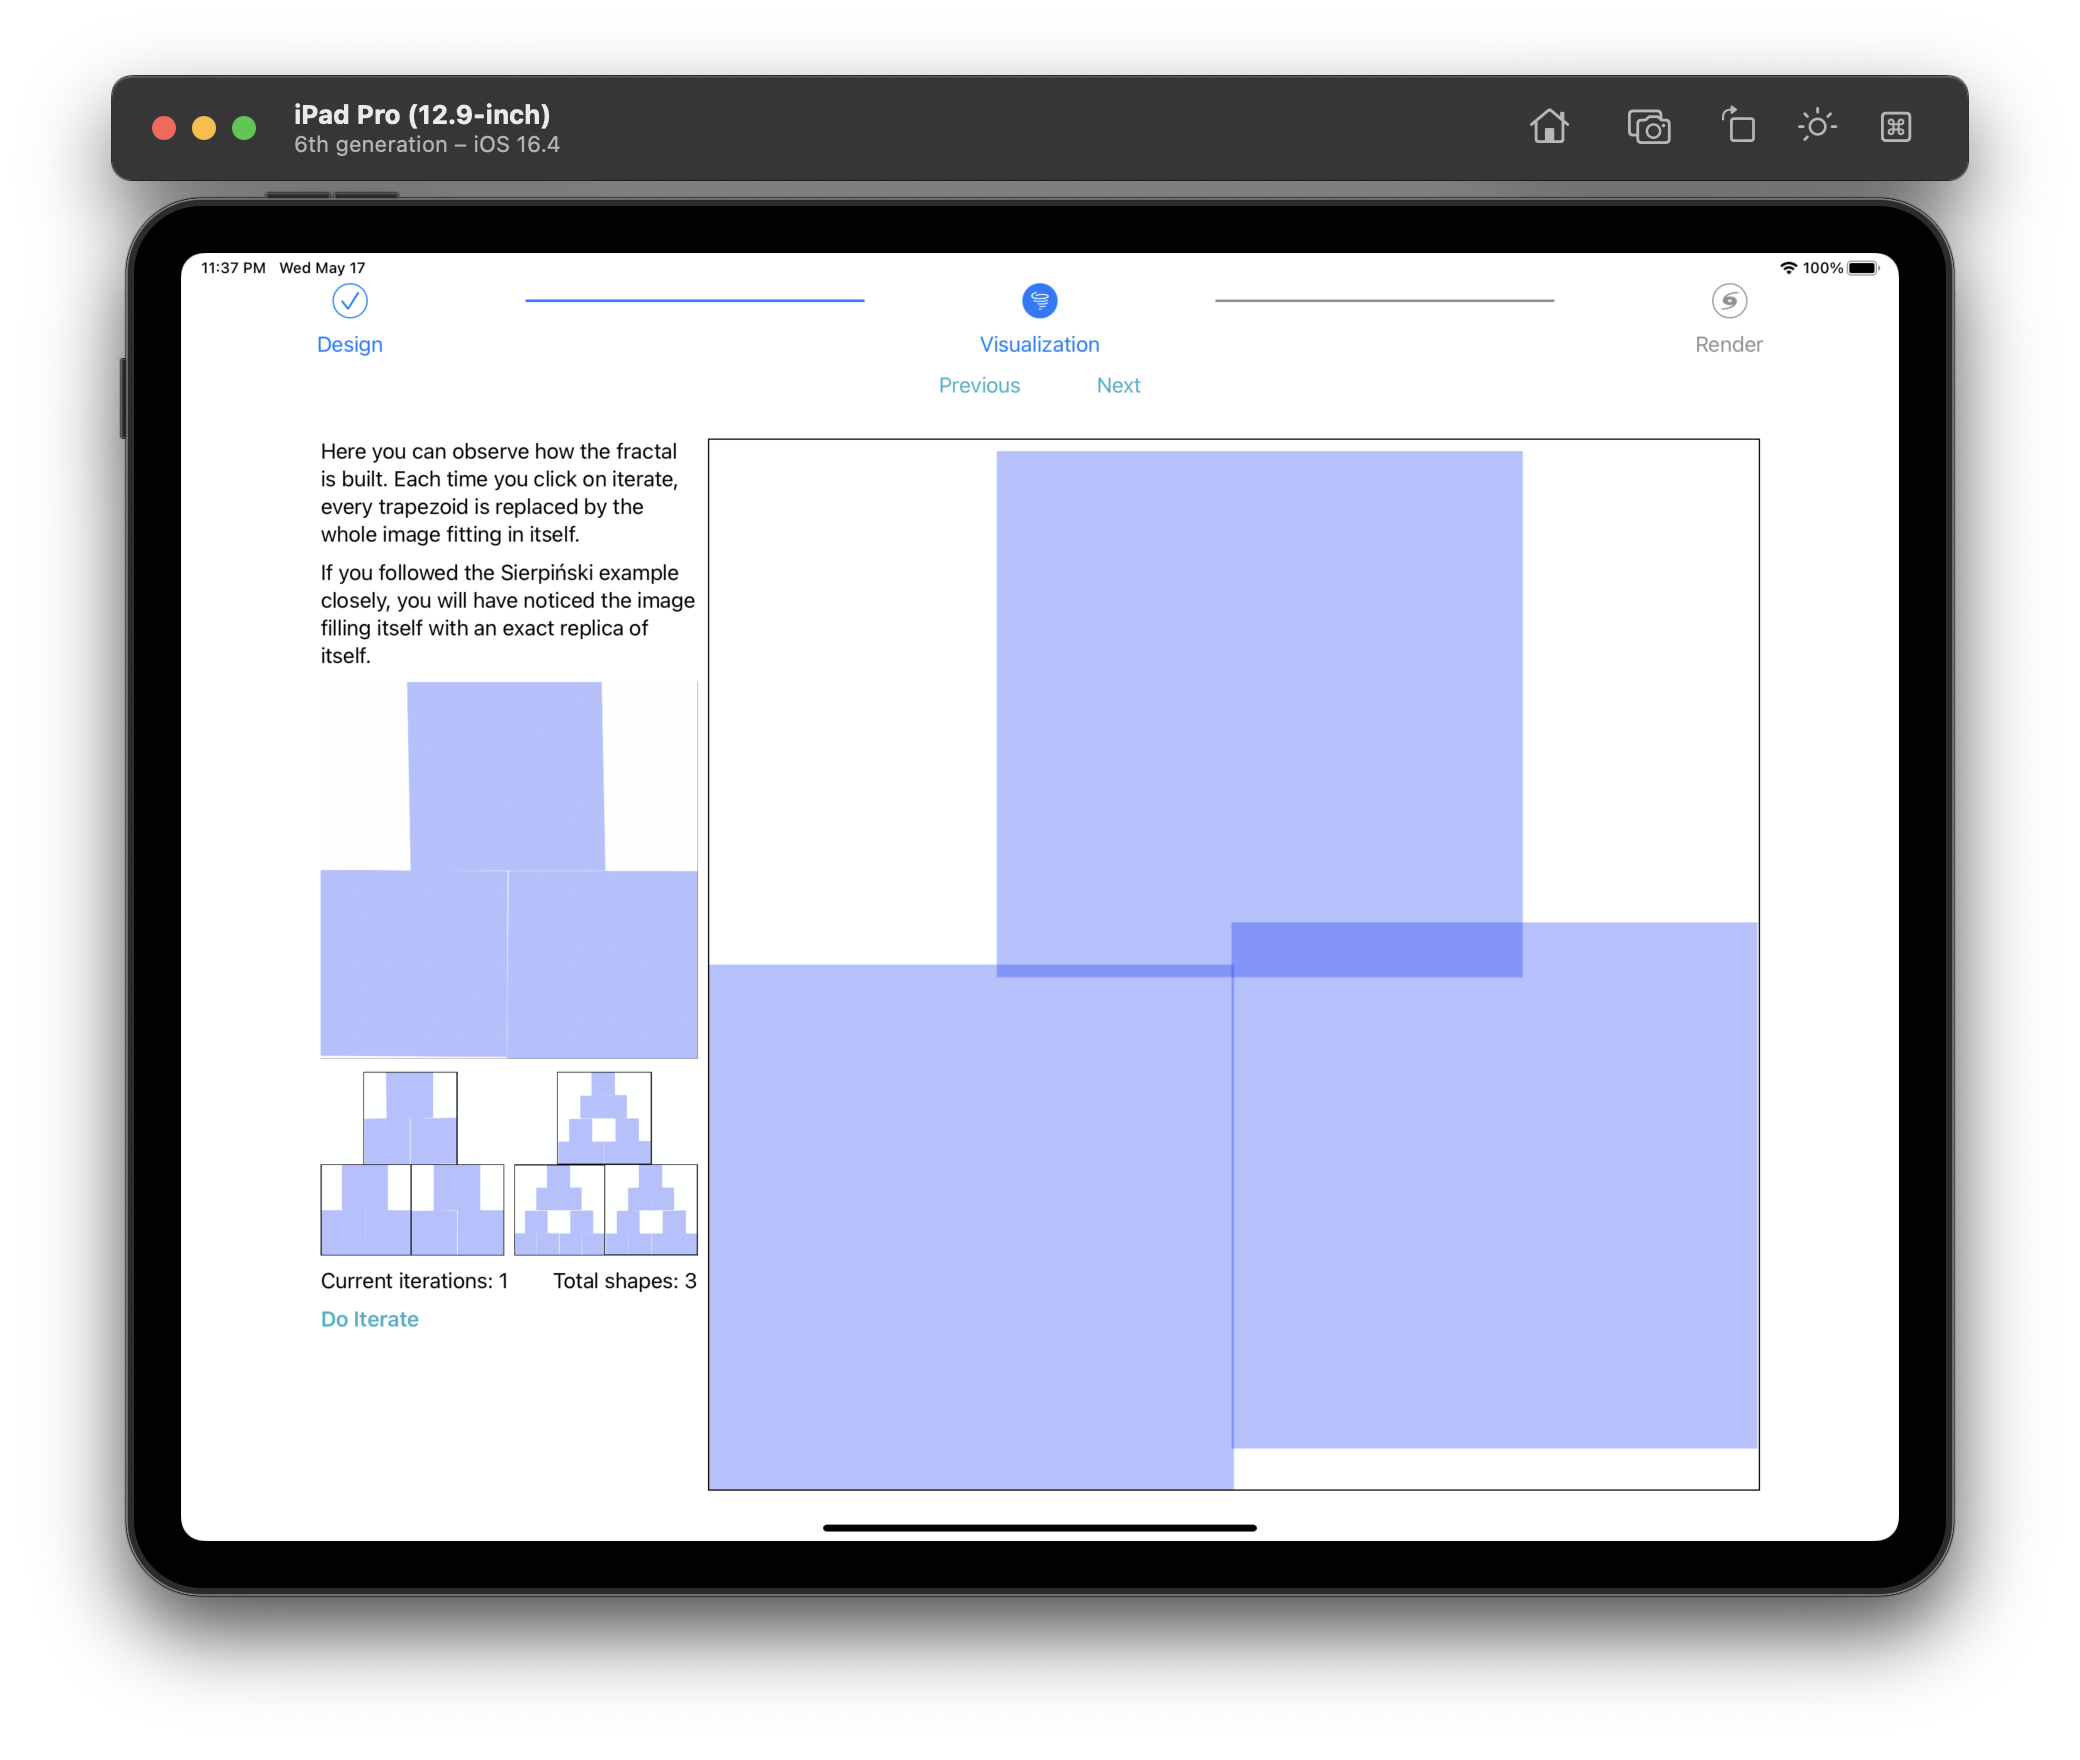Image resolution: width=2080 pixels, height=1760 pixels.
Task: Click the large three-square example image
Action: [x=508, y=869]
